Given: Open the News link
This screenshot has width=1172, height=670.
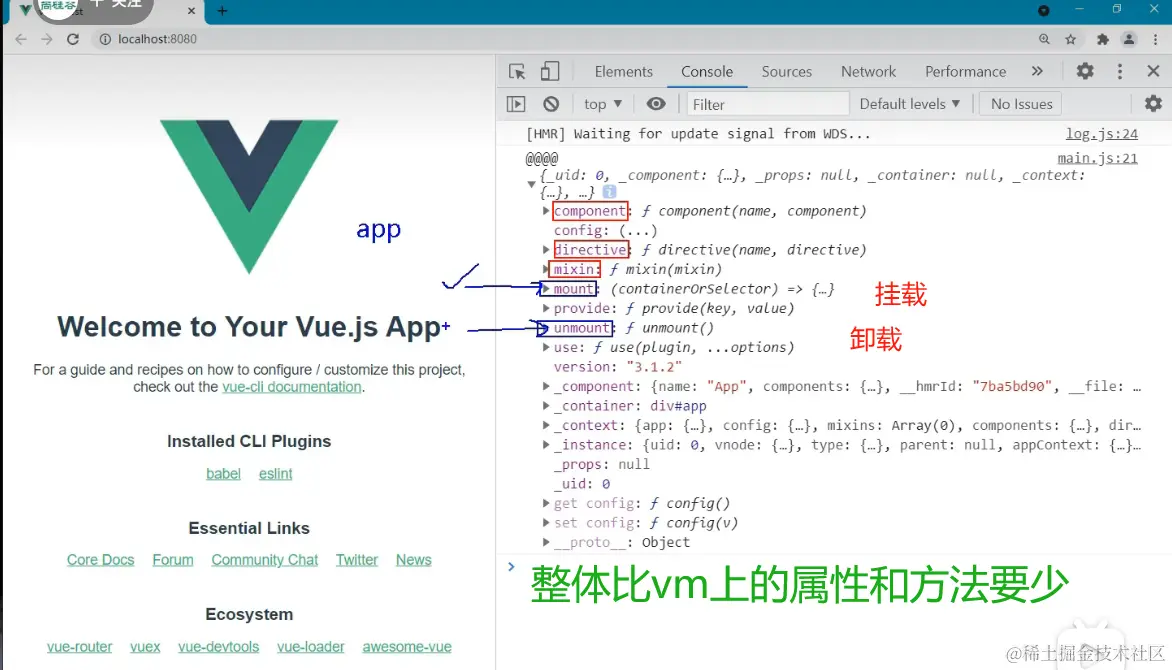Looking at the screenshot, I should 413,560.
